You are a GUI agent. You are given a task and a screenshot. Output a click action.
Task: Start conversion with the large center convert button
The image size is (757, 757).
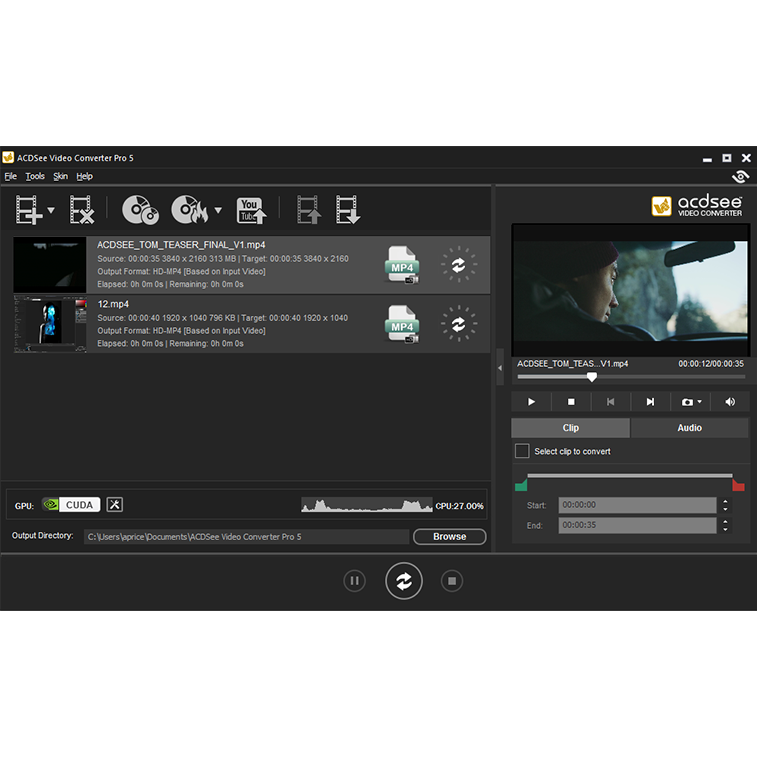click(x=404, y=581)
